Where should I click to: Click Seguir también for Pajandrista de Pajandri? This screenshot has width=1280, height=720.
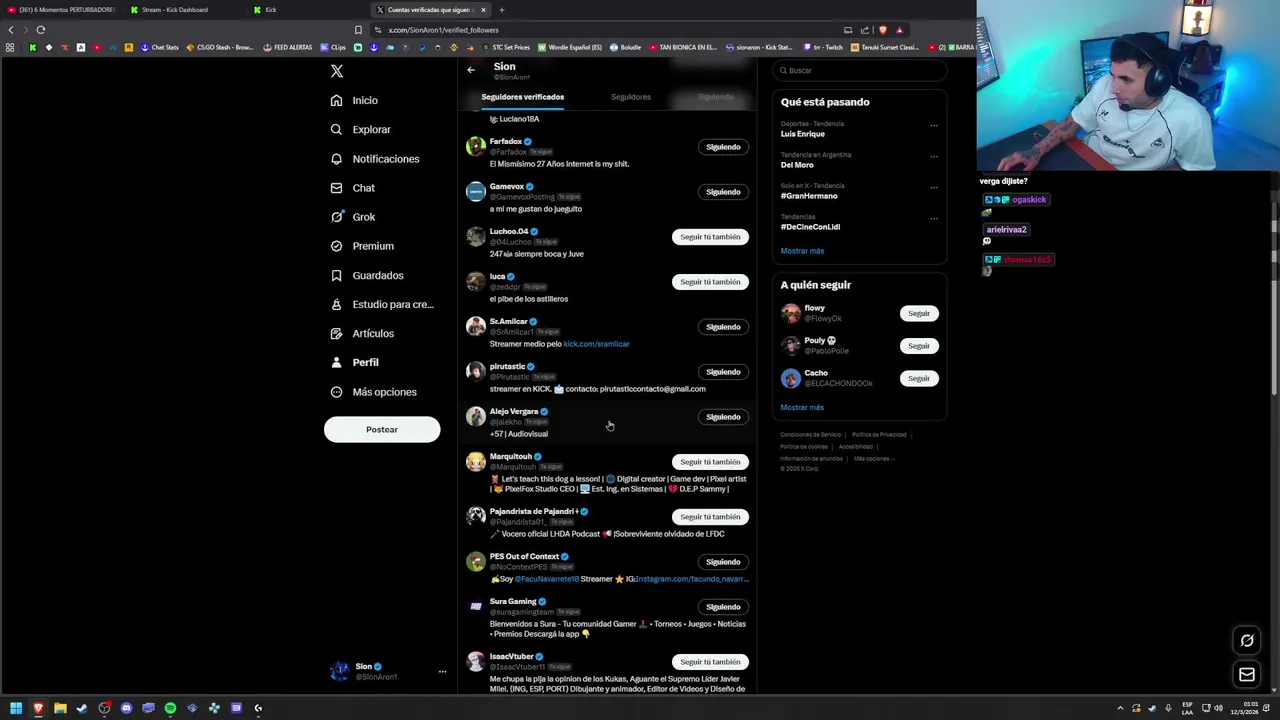tap(710, 517)
